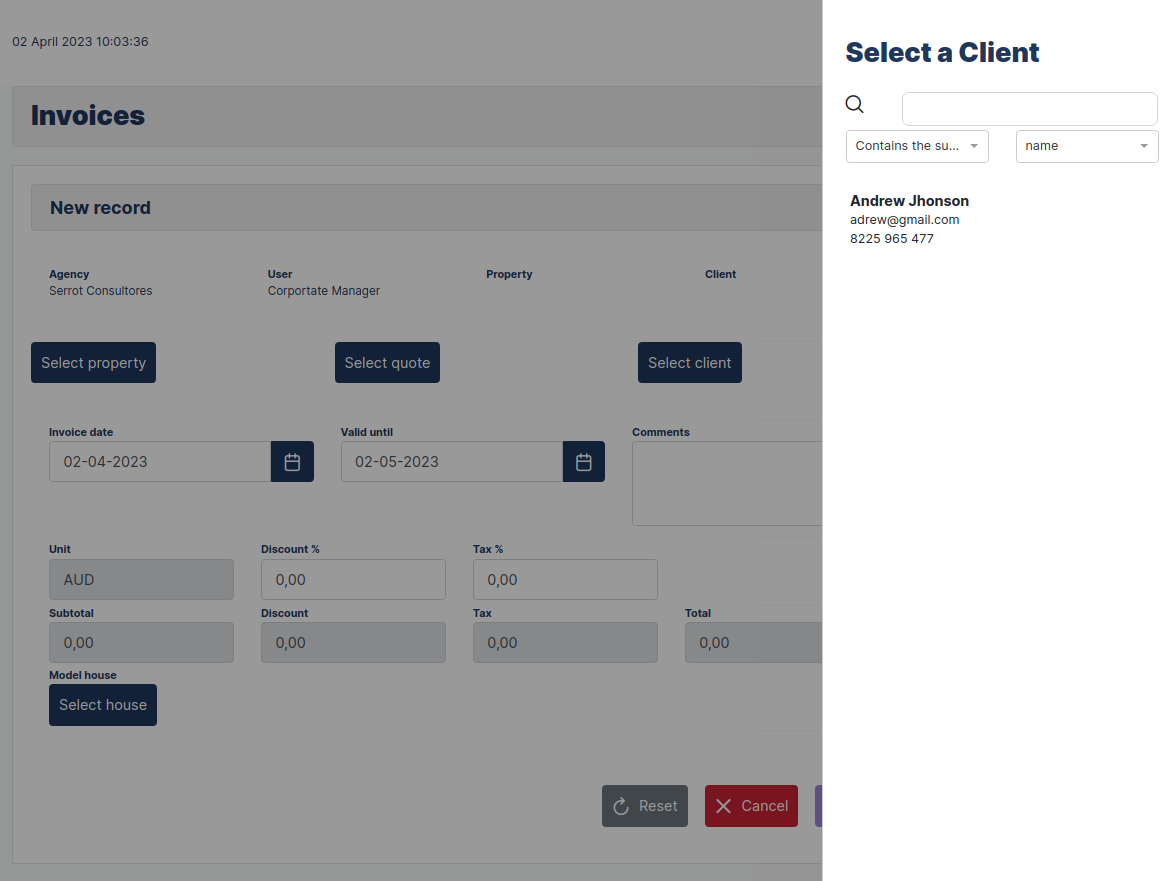Click the email adrew@gmail.com
Screen dimensions: 1175x881
click(x=904, y=219)
